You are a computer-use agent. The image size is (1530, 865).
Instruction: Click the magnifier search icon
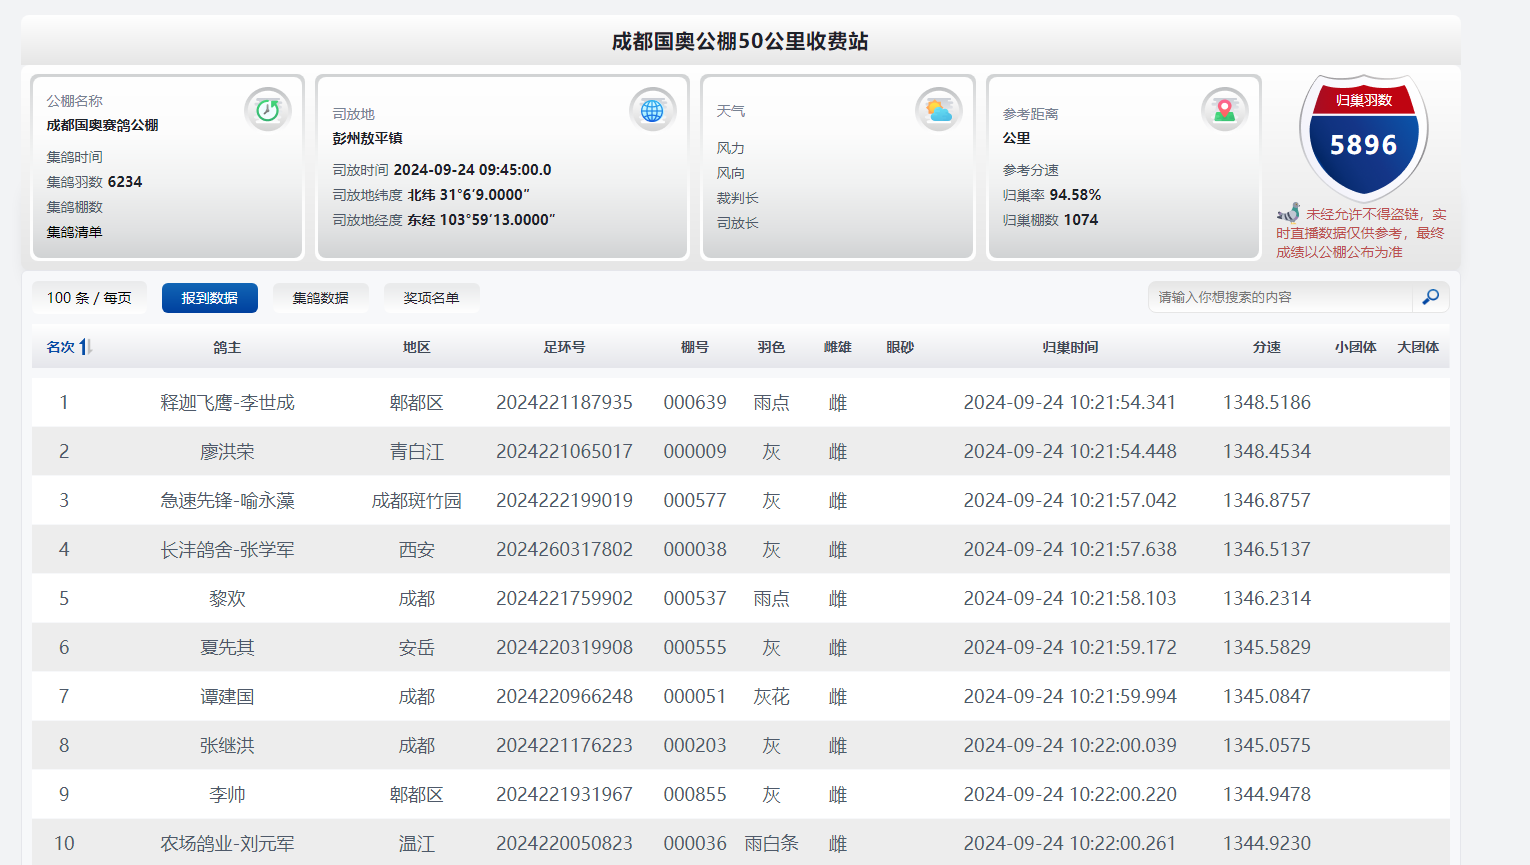pyautogui.click(x=1430, y=297)
